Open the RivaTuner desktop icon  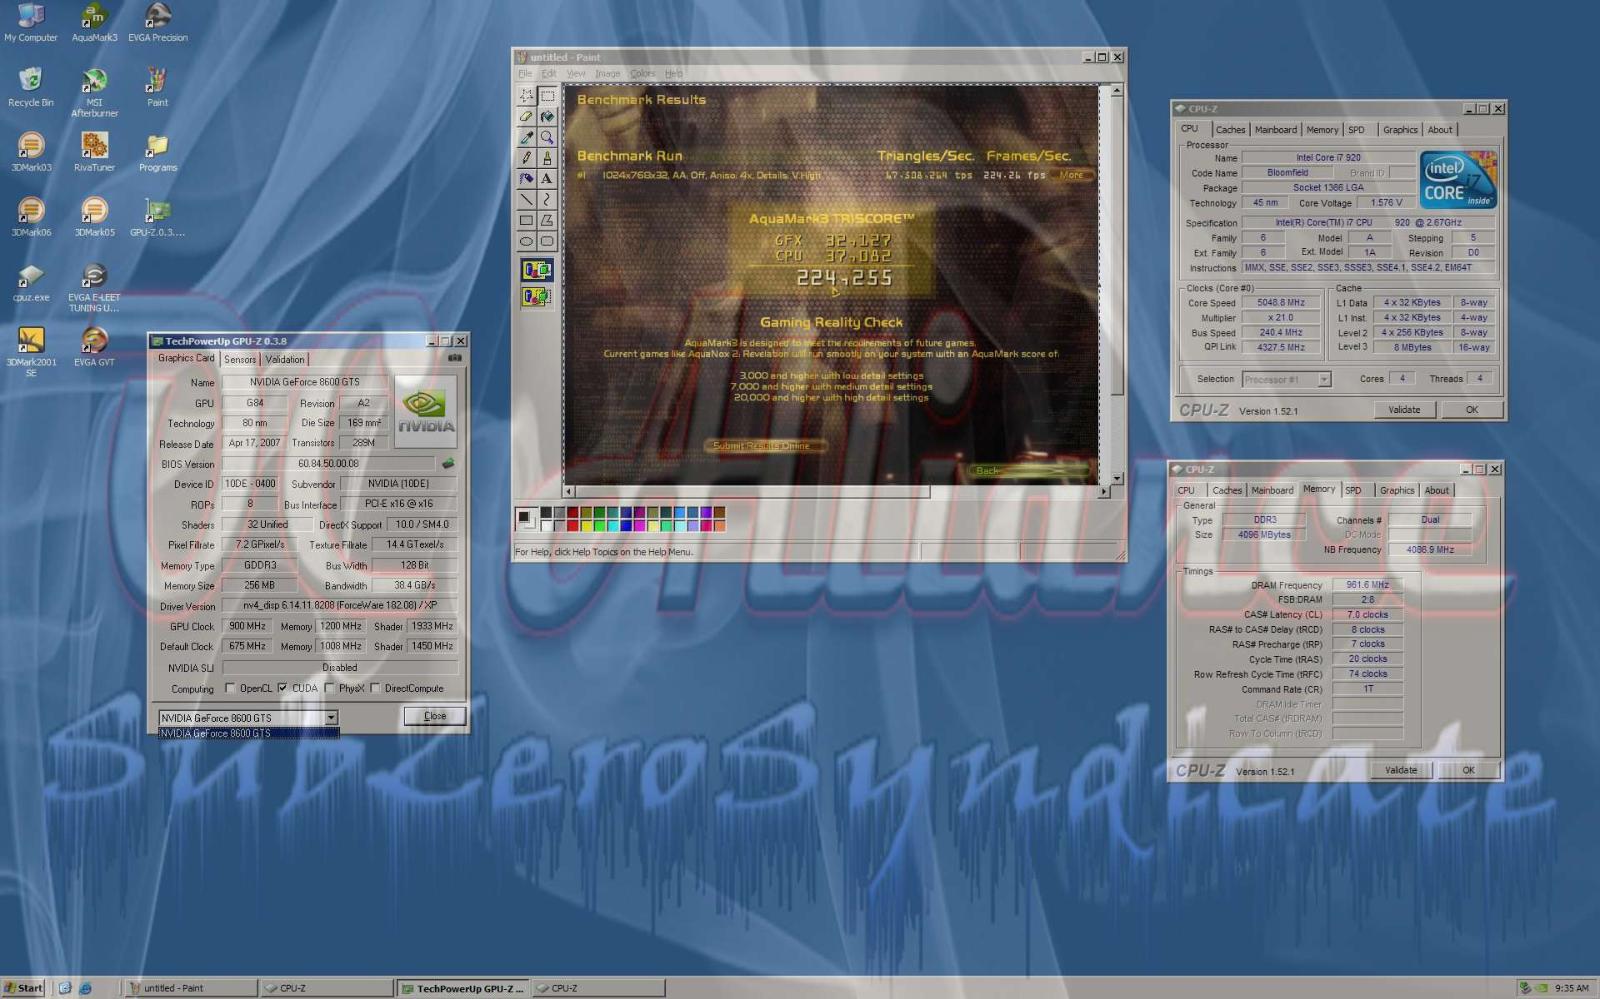(94, 152)
